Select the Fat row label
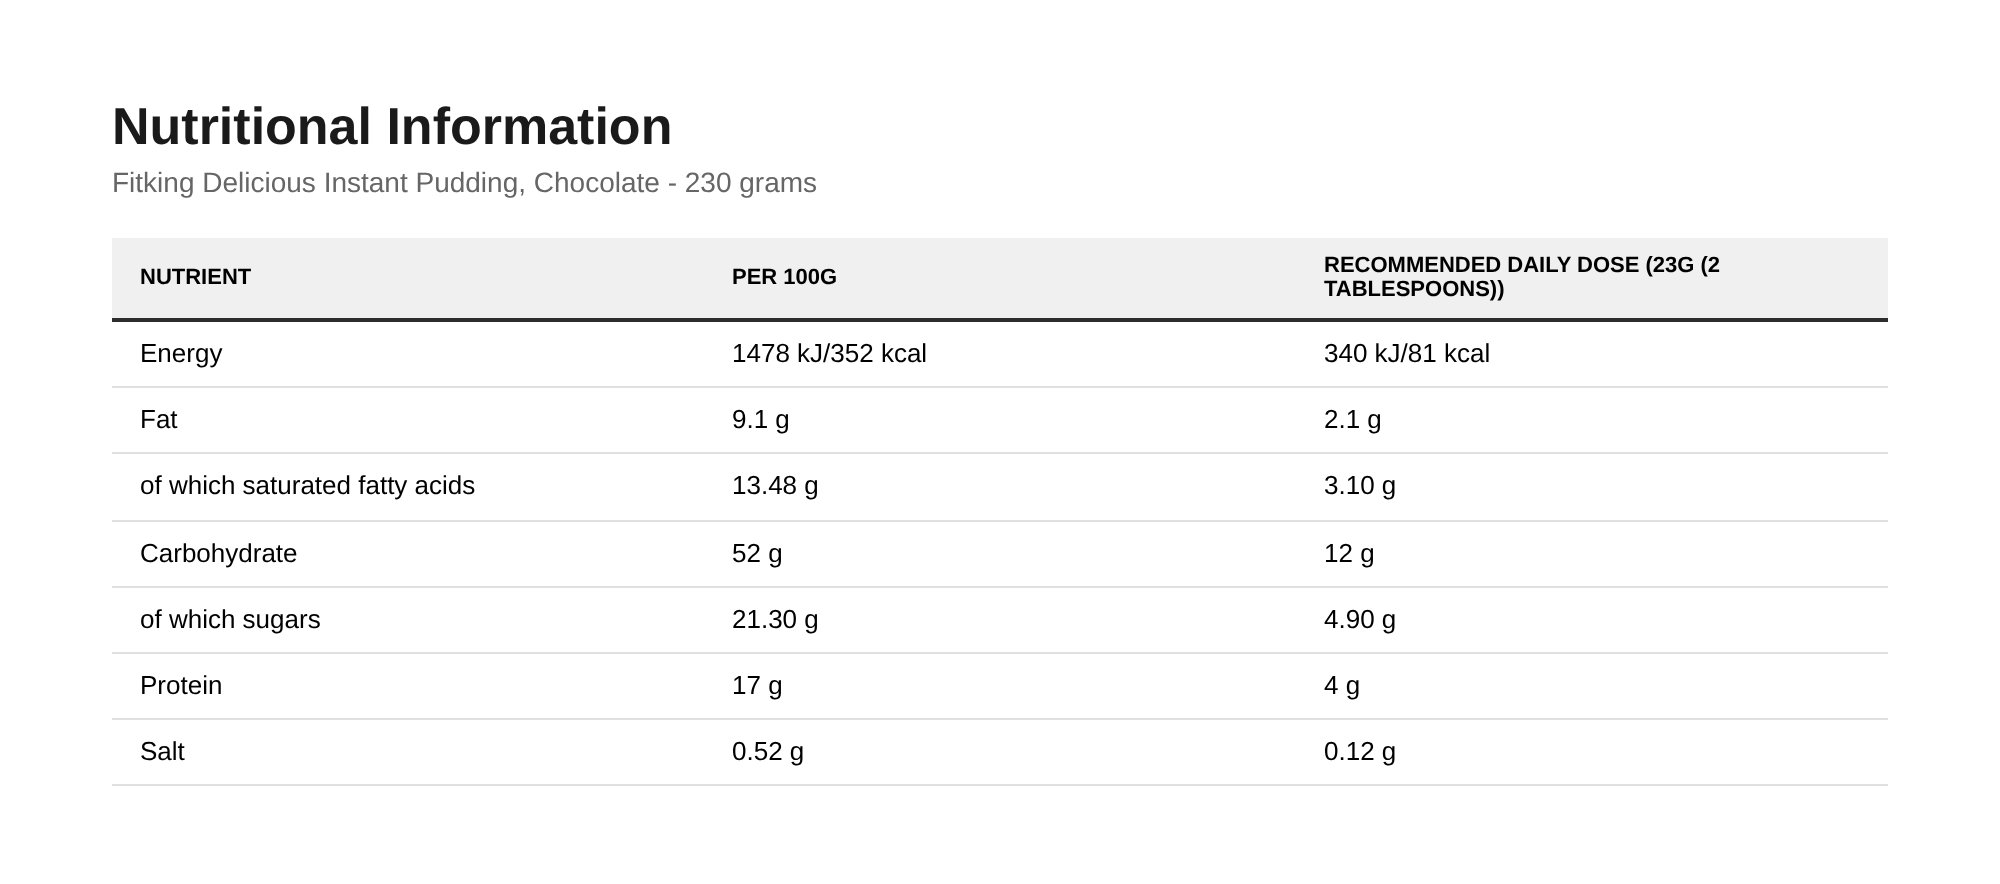This screenshot has height=884, width=2000. [158, 420]
